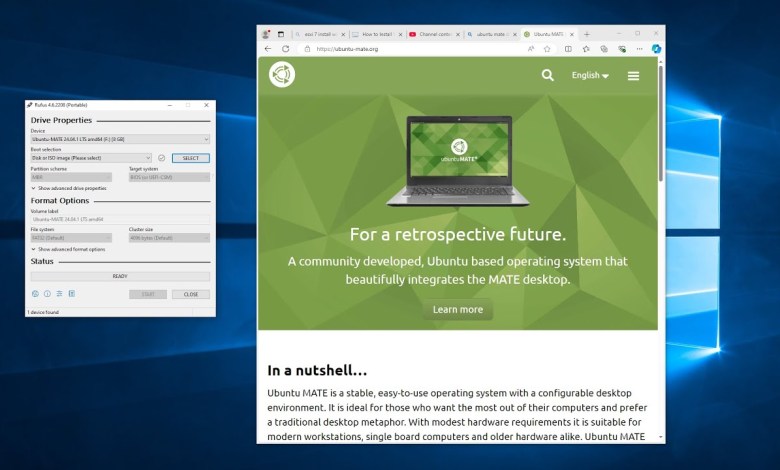Open the Rufus about info icon
This screenshot has height=470, width=780.
pos(47,294)
